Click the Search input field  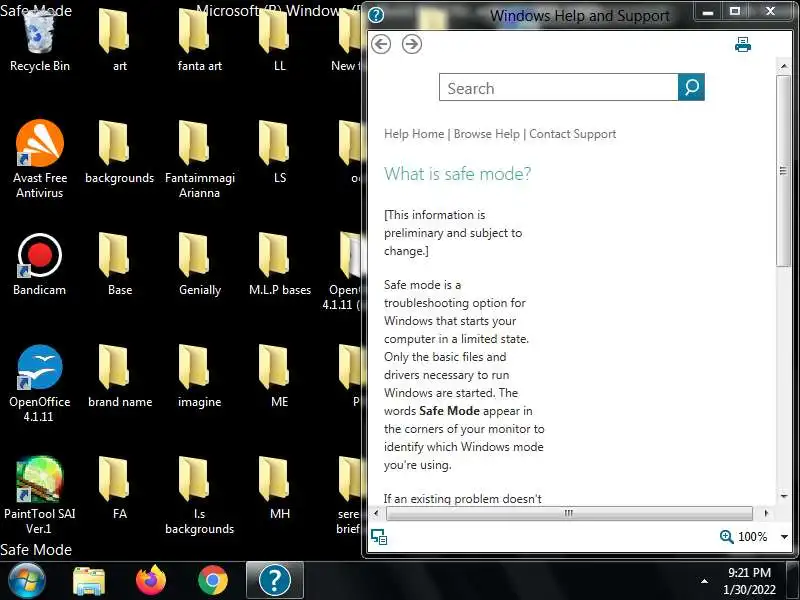coord(559,87)
